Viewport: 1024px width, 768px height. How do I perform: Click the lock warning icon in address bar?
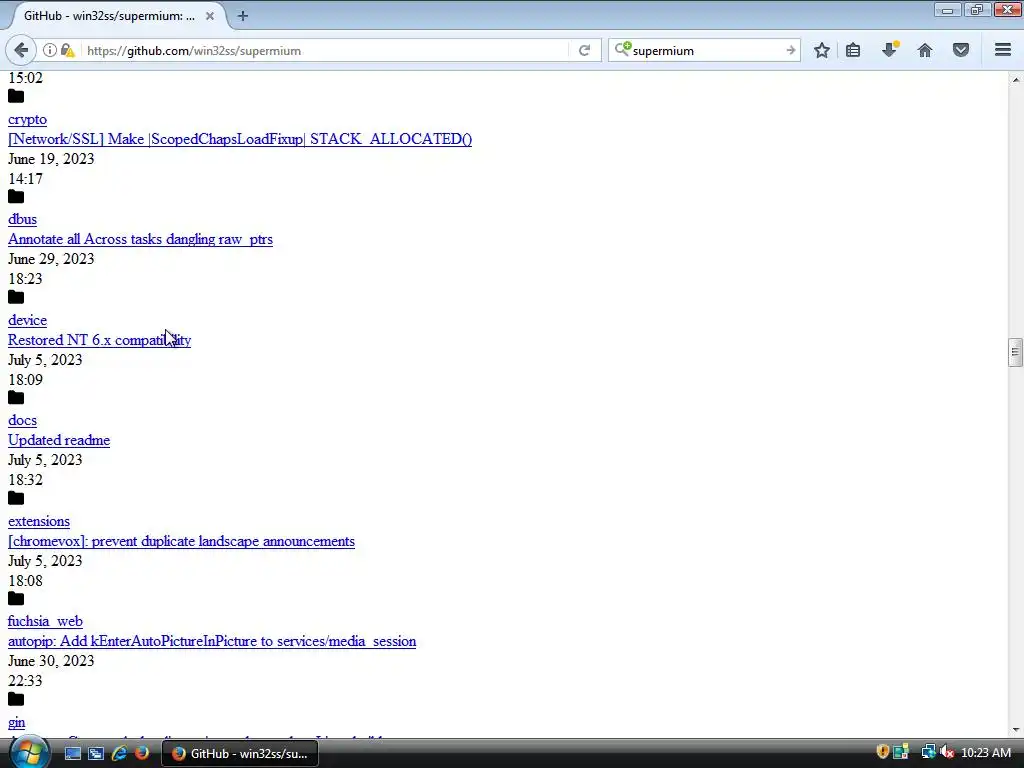67,50
